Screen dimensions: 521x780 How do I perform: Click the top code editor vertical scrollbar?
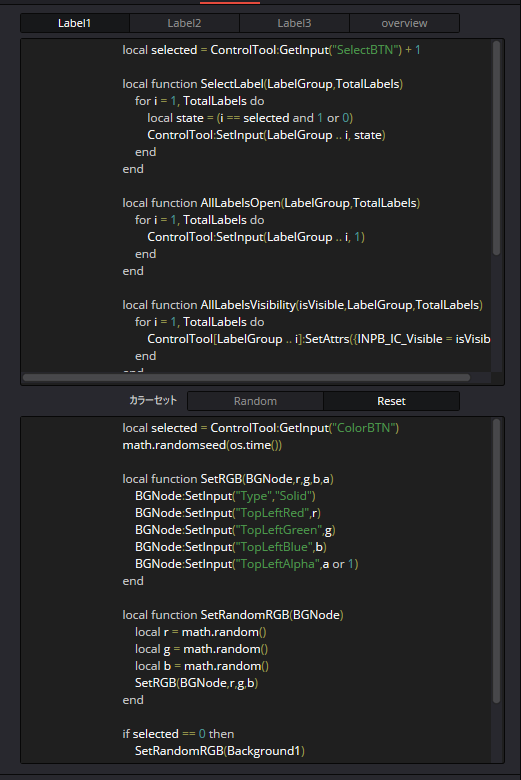click(x=496, y=148)
